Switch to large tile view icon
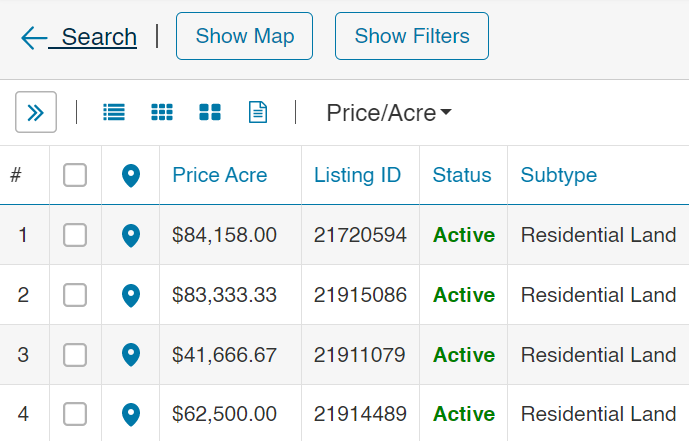The image size is (689, 441). point(210,112)
